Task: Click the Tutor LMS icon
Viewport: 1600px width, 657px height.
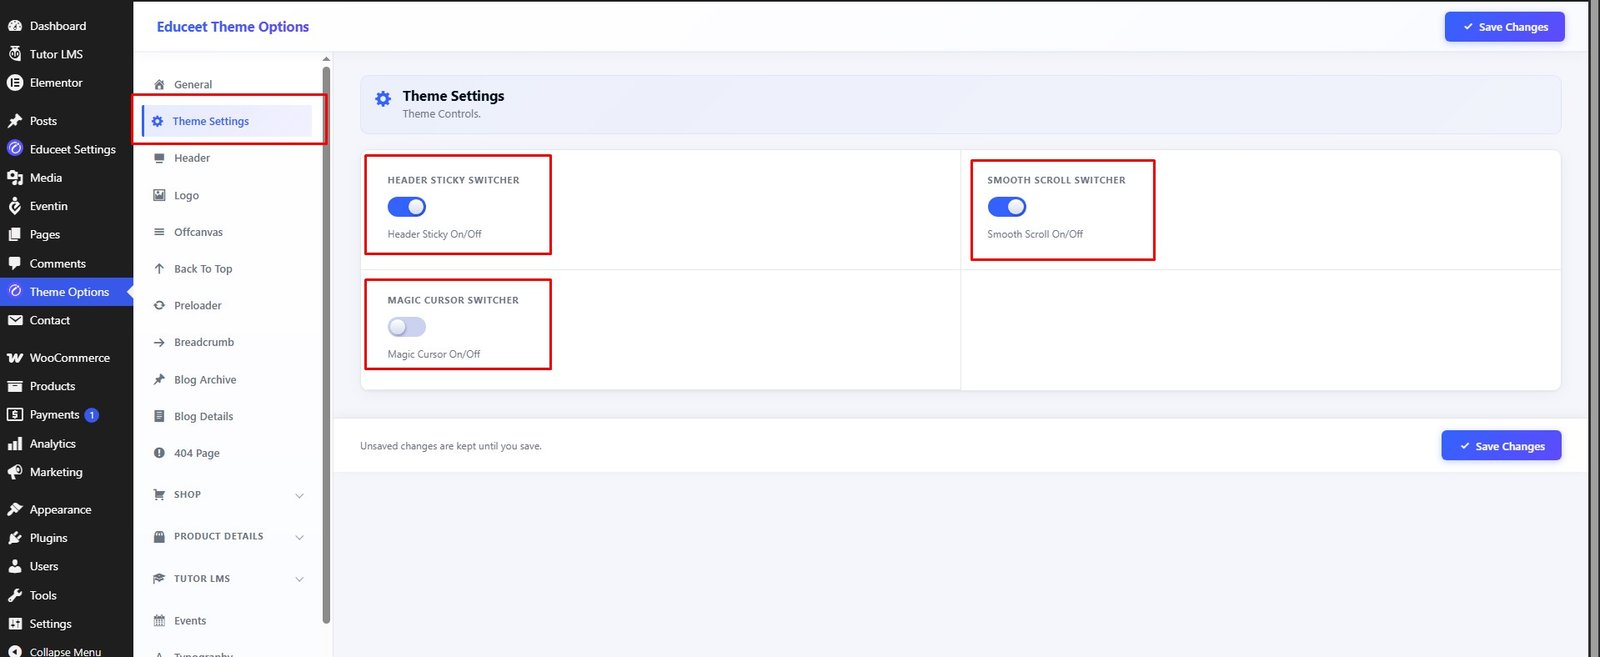Action: pyautogui.click(x=15, y=54)
